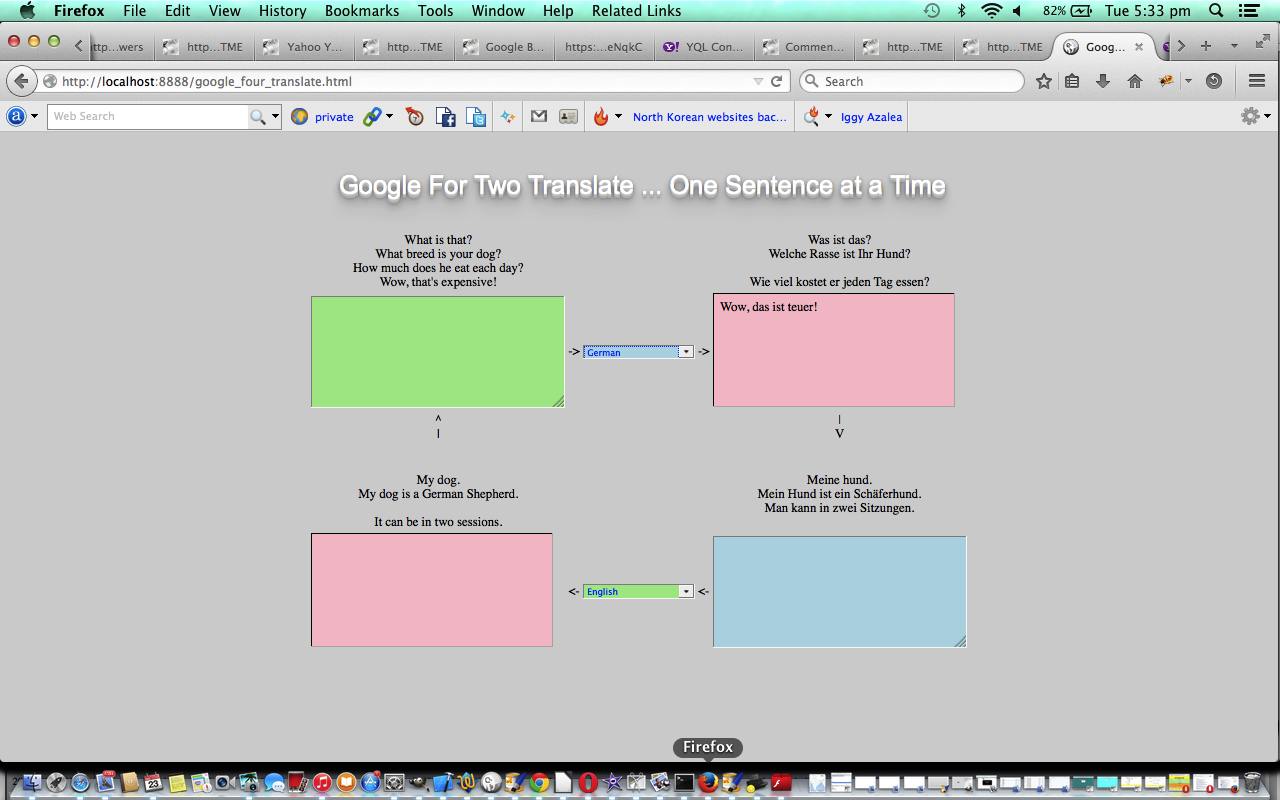Open the Iggy Azalea link
1280x800 pixels.
point(871,117)
